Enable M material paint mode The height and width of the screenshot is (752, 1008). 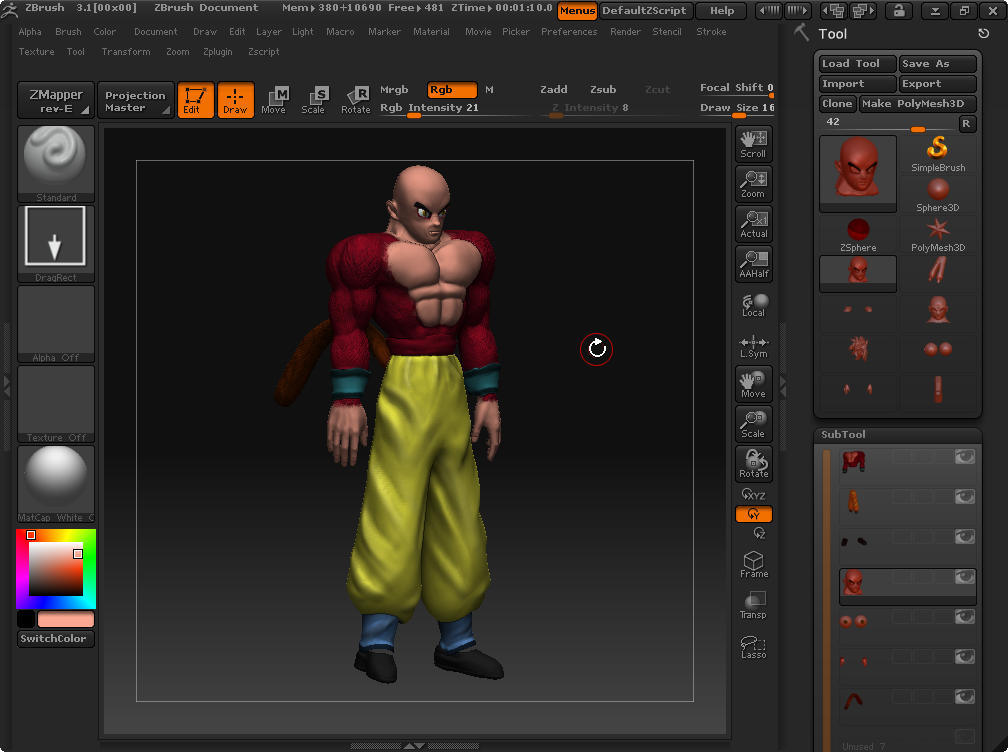(x=489, y=89)
